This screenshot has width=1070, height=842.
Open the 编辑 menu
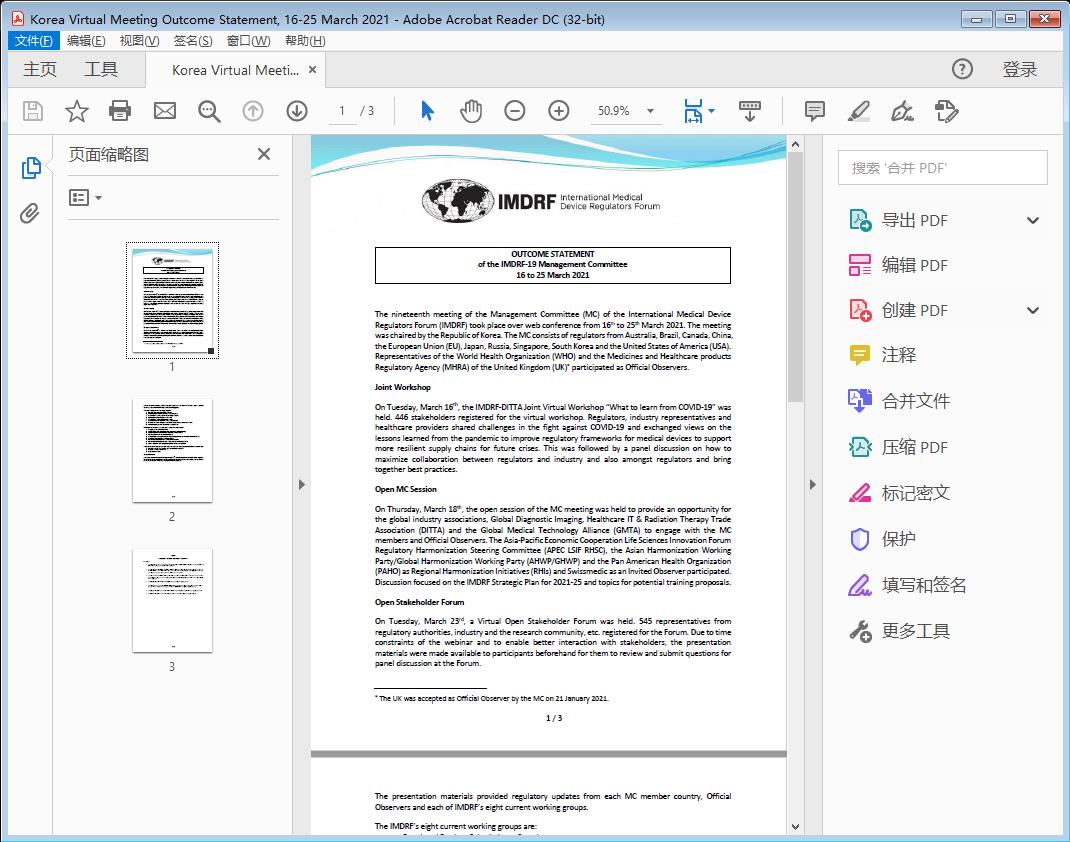[86, 40]
